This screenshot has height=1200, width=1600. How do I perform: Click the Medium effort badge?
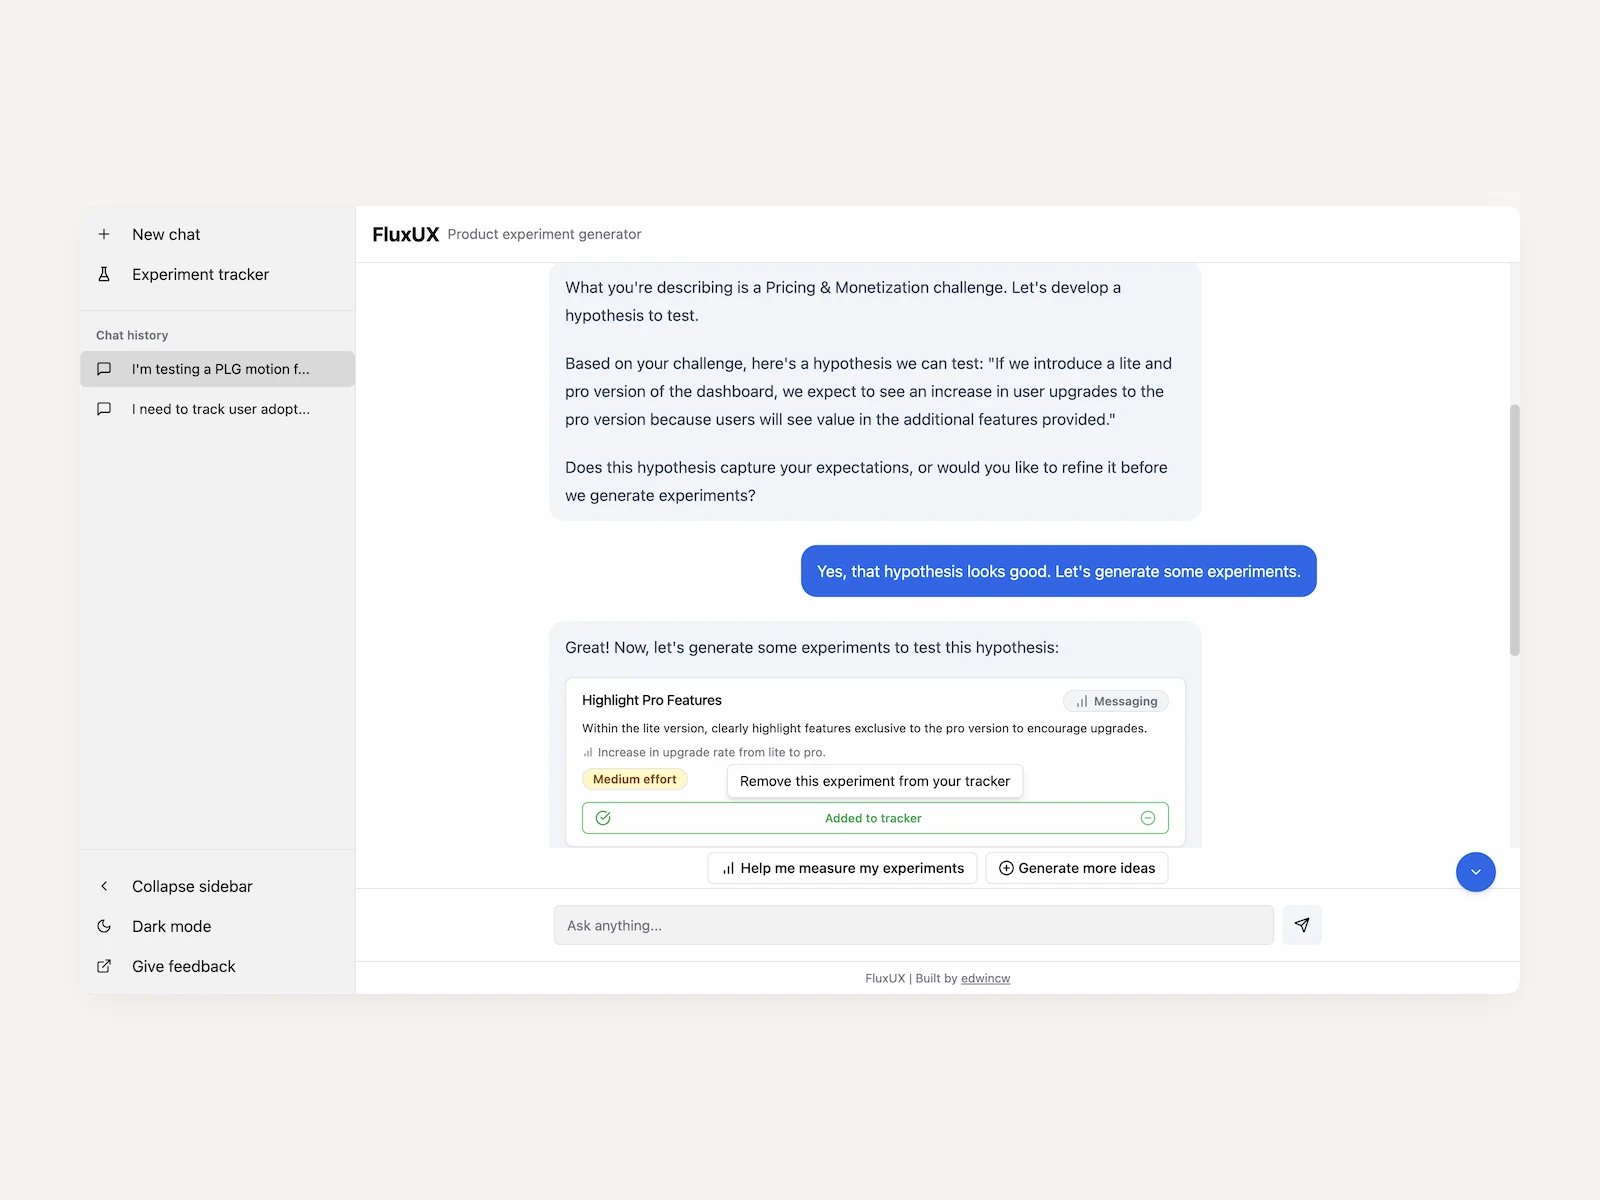(x=635, y=779)
